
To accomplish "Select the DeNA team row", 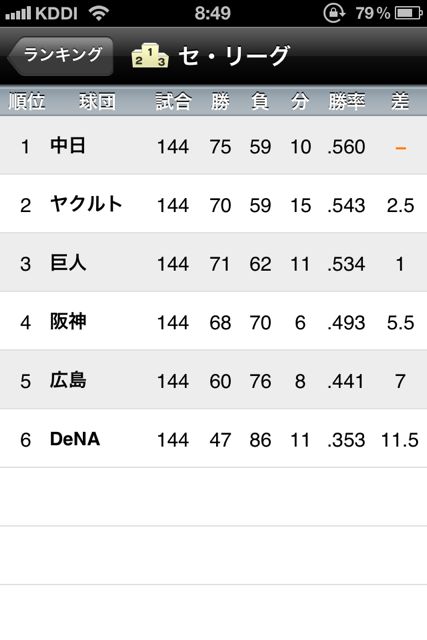I will point(214,438).
